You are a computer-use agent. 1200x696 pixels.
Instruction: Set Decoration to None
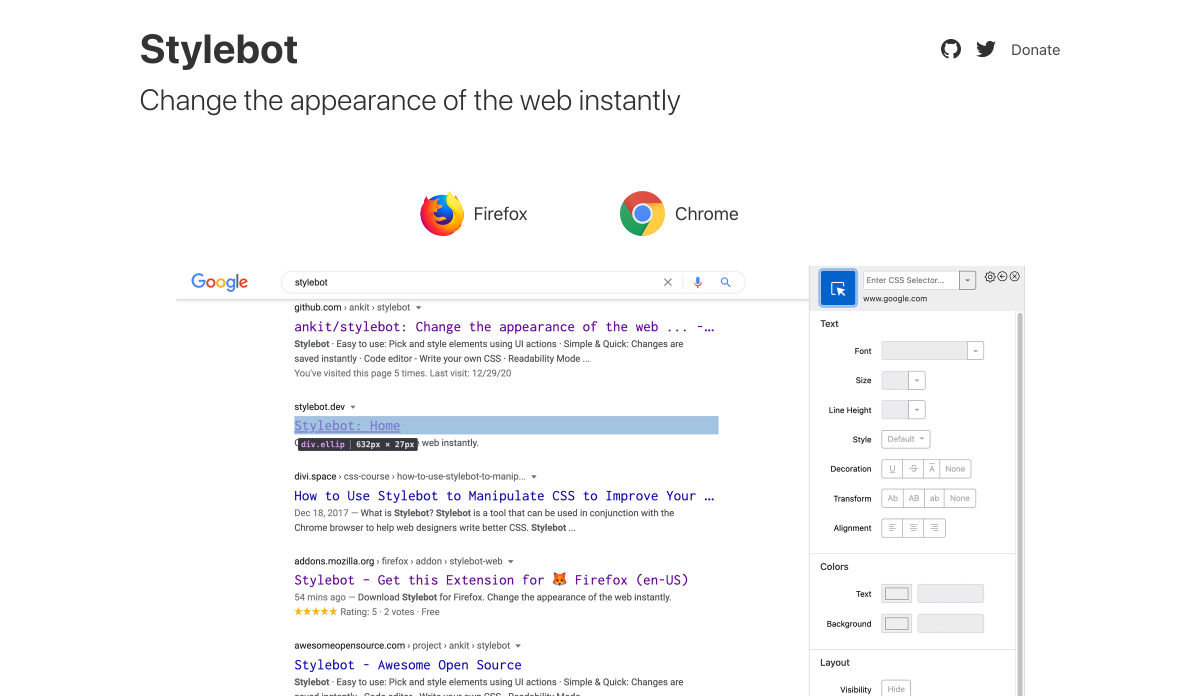[x=956, y=469]
